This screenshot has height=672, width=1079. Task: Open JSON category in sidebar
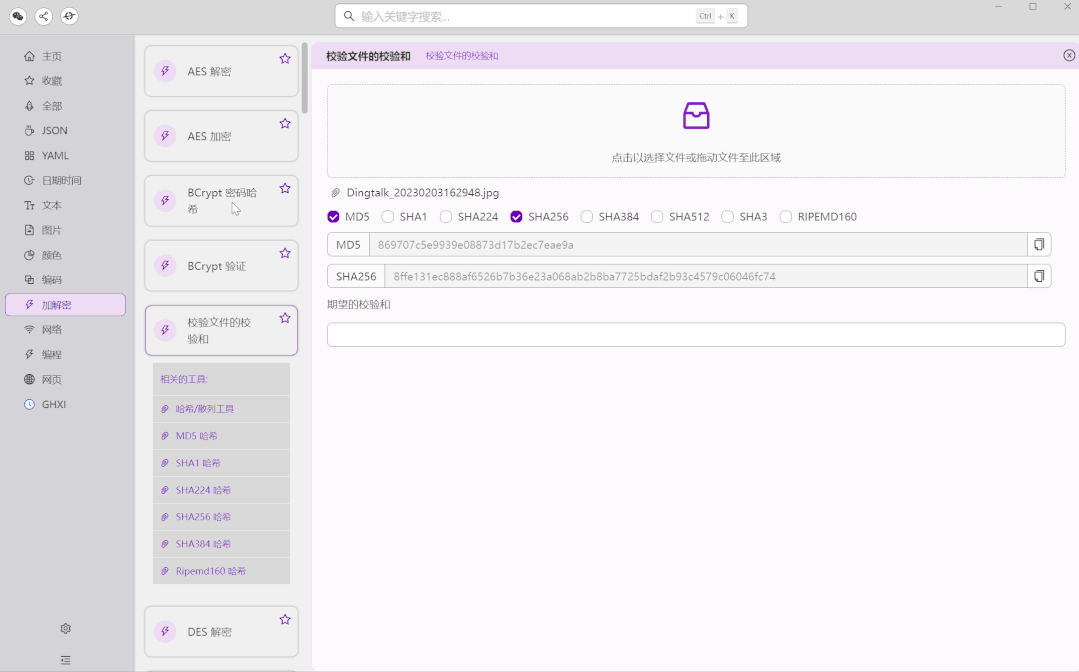click(x=65, y=131)
